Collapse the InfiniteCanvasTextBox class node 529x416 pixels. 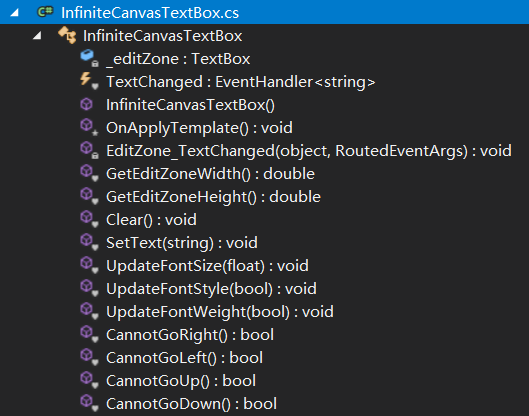tap(37, 35)
